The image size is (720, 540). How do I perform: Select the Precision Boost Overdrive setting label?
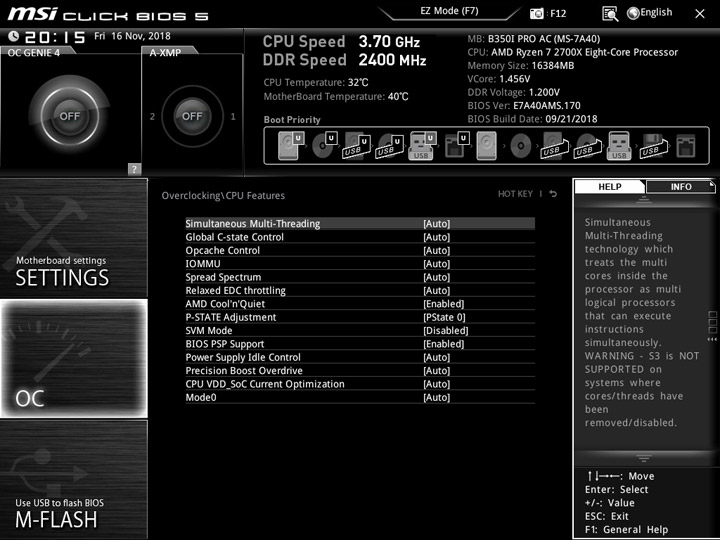pyautogui.click(x=244, y=370)
